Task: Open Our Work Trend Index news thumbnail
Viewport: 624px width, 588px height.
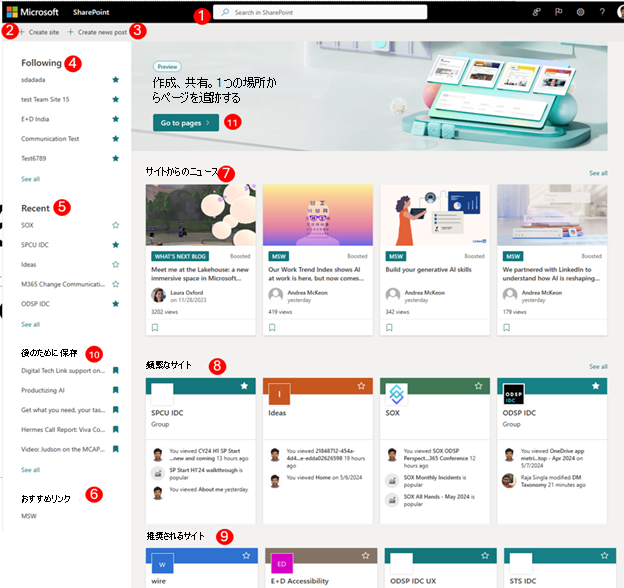Action: coord(318,215)
